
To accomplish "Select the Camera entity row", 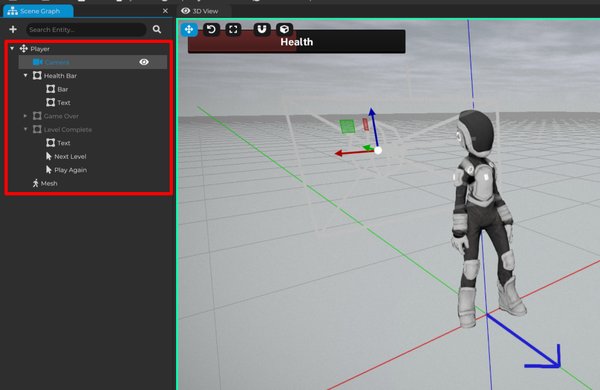I will 93,62.
